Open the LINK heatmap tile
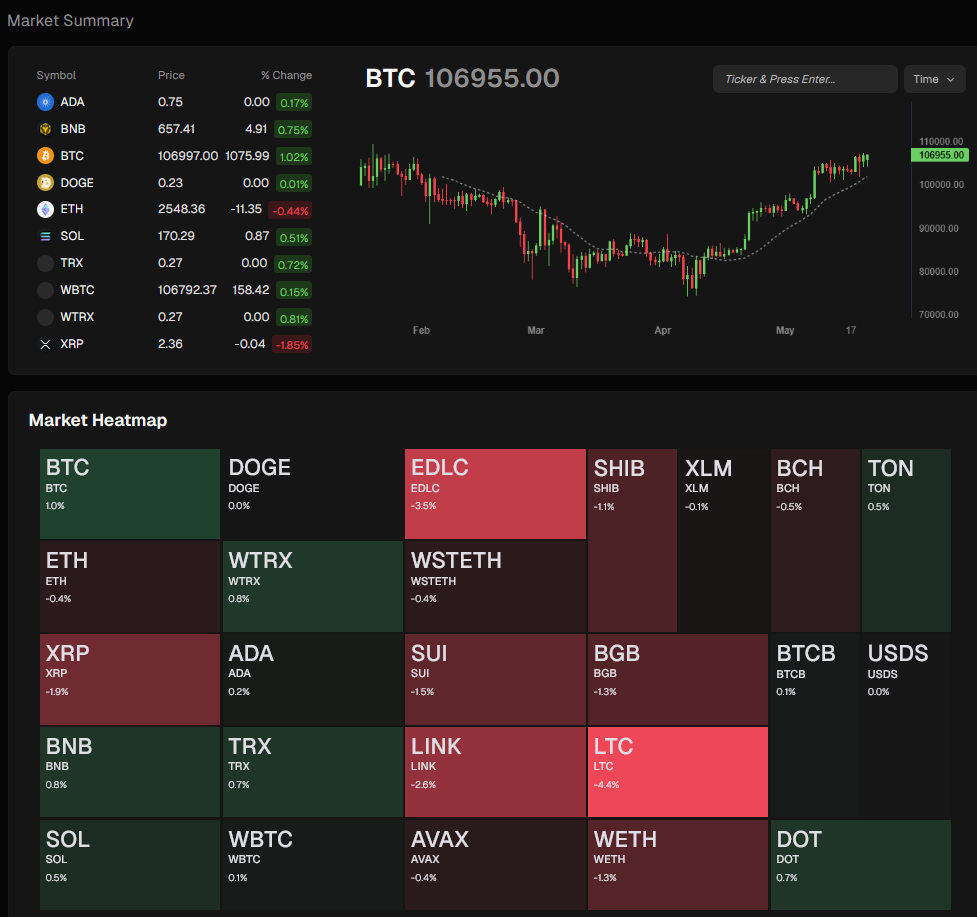The width and height of the screenshot is (977, 917). coord(495,772)
